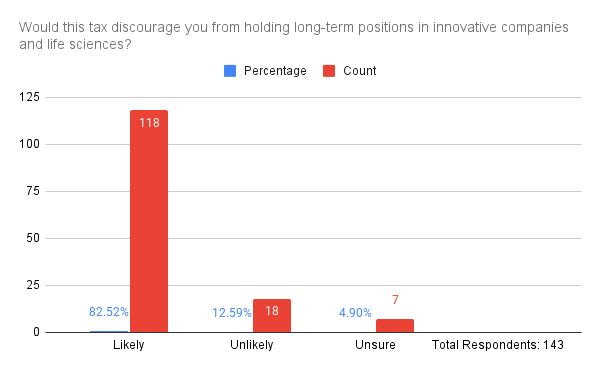600x371 pixels.
Task: Click the red 7 data label
Action: pyautogui.click(x=395, y=299)
